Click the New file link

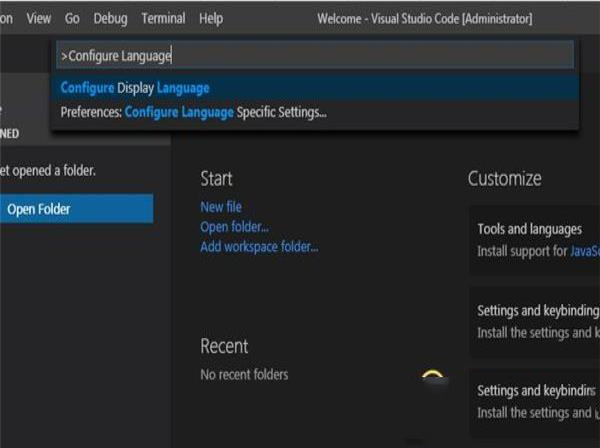(221, 207)
